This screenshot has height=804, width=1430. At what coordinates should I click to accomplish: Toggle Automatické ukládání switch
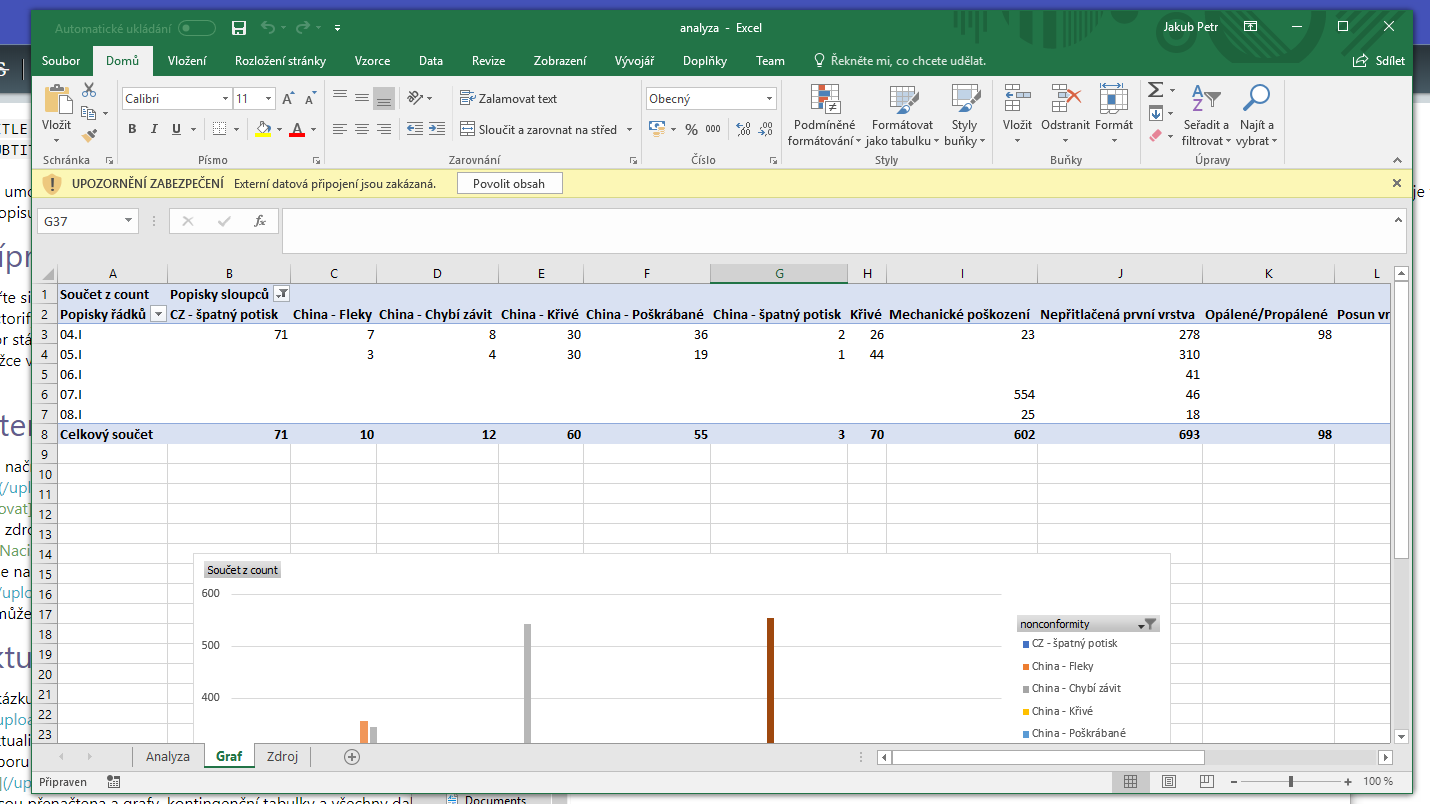[x=197, y=28]
